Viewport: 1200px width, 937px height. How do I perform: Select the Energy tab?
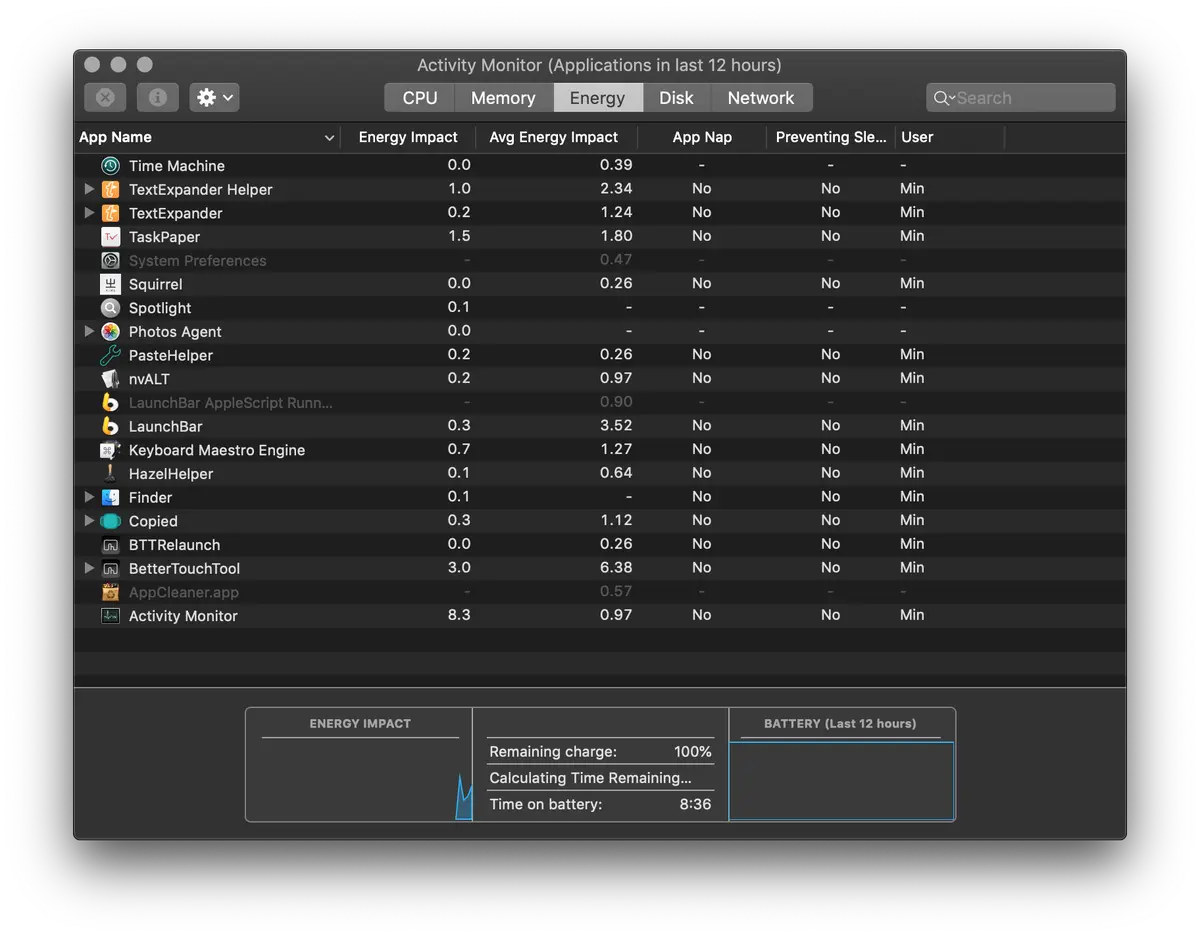[597, 98]
